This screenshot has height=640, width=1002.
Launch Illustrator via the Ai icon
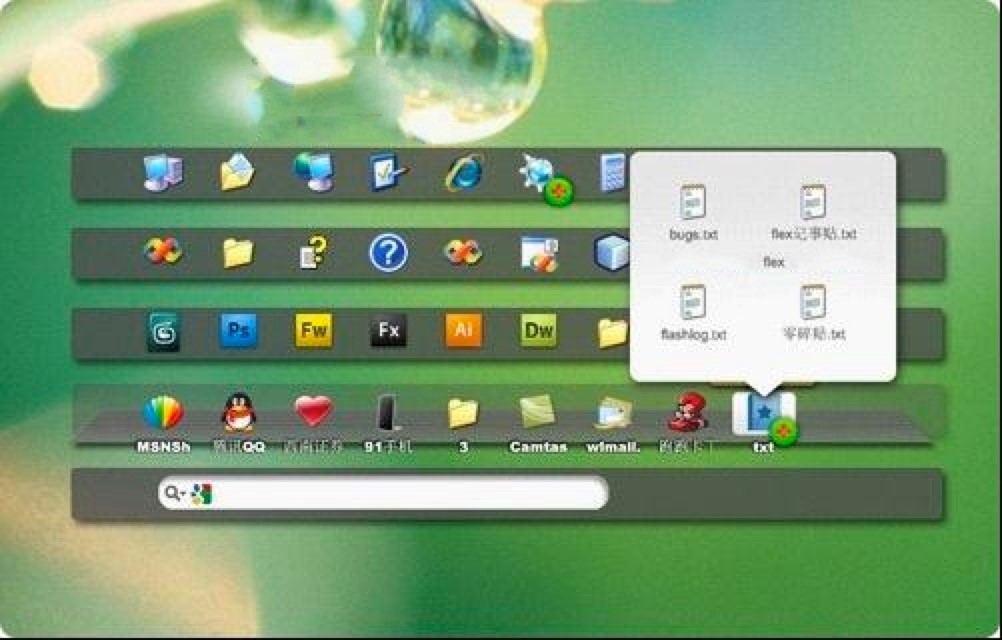(x=463, y=330)
